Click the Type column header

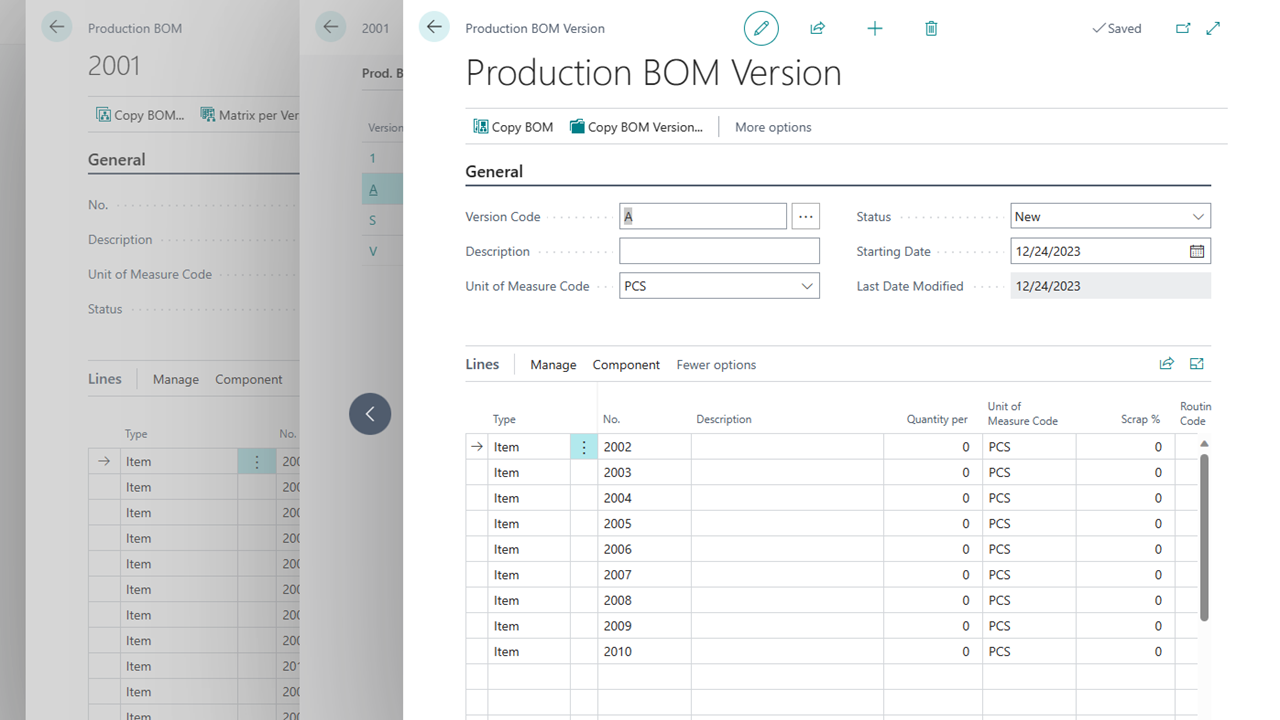(504, 419)
